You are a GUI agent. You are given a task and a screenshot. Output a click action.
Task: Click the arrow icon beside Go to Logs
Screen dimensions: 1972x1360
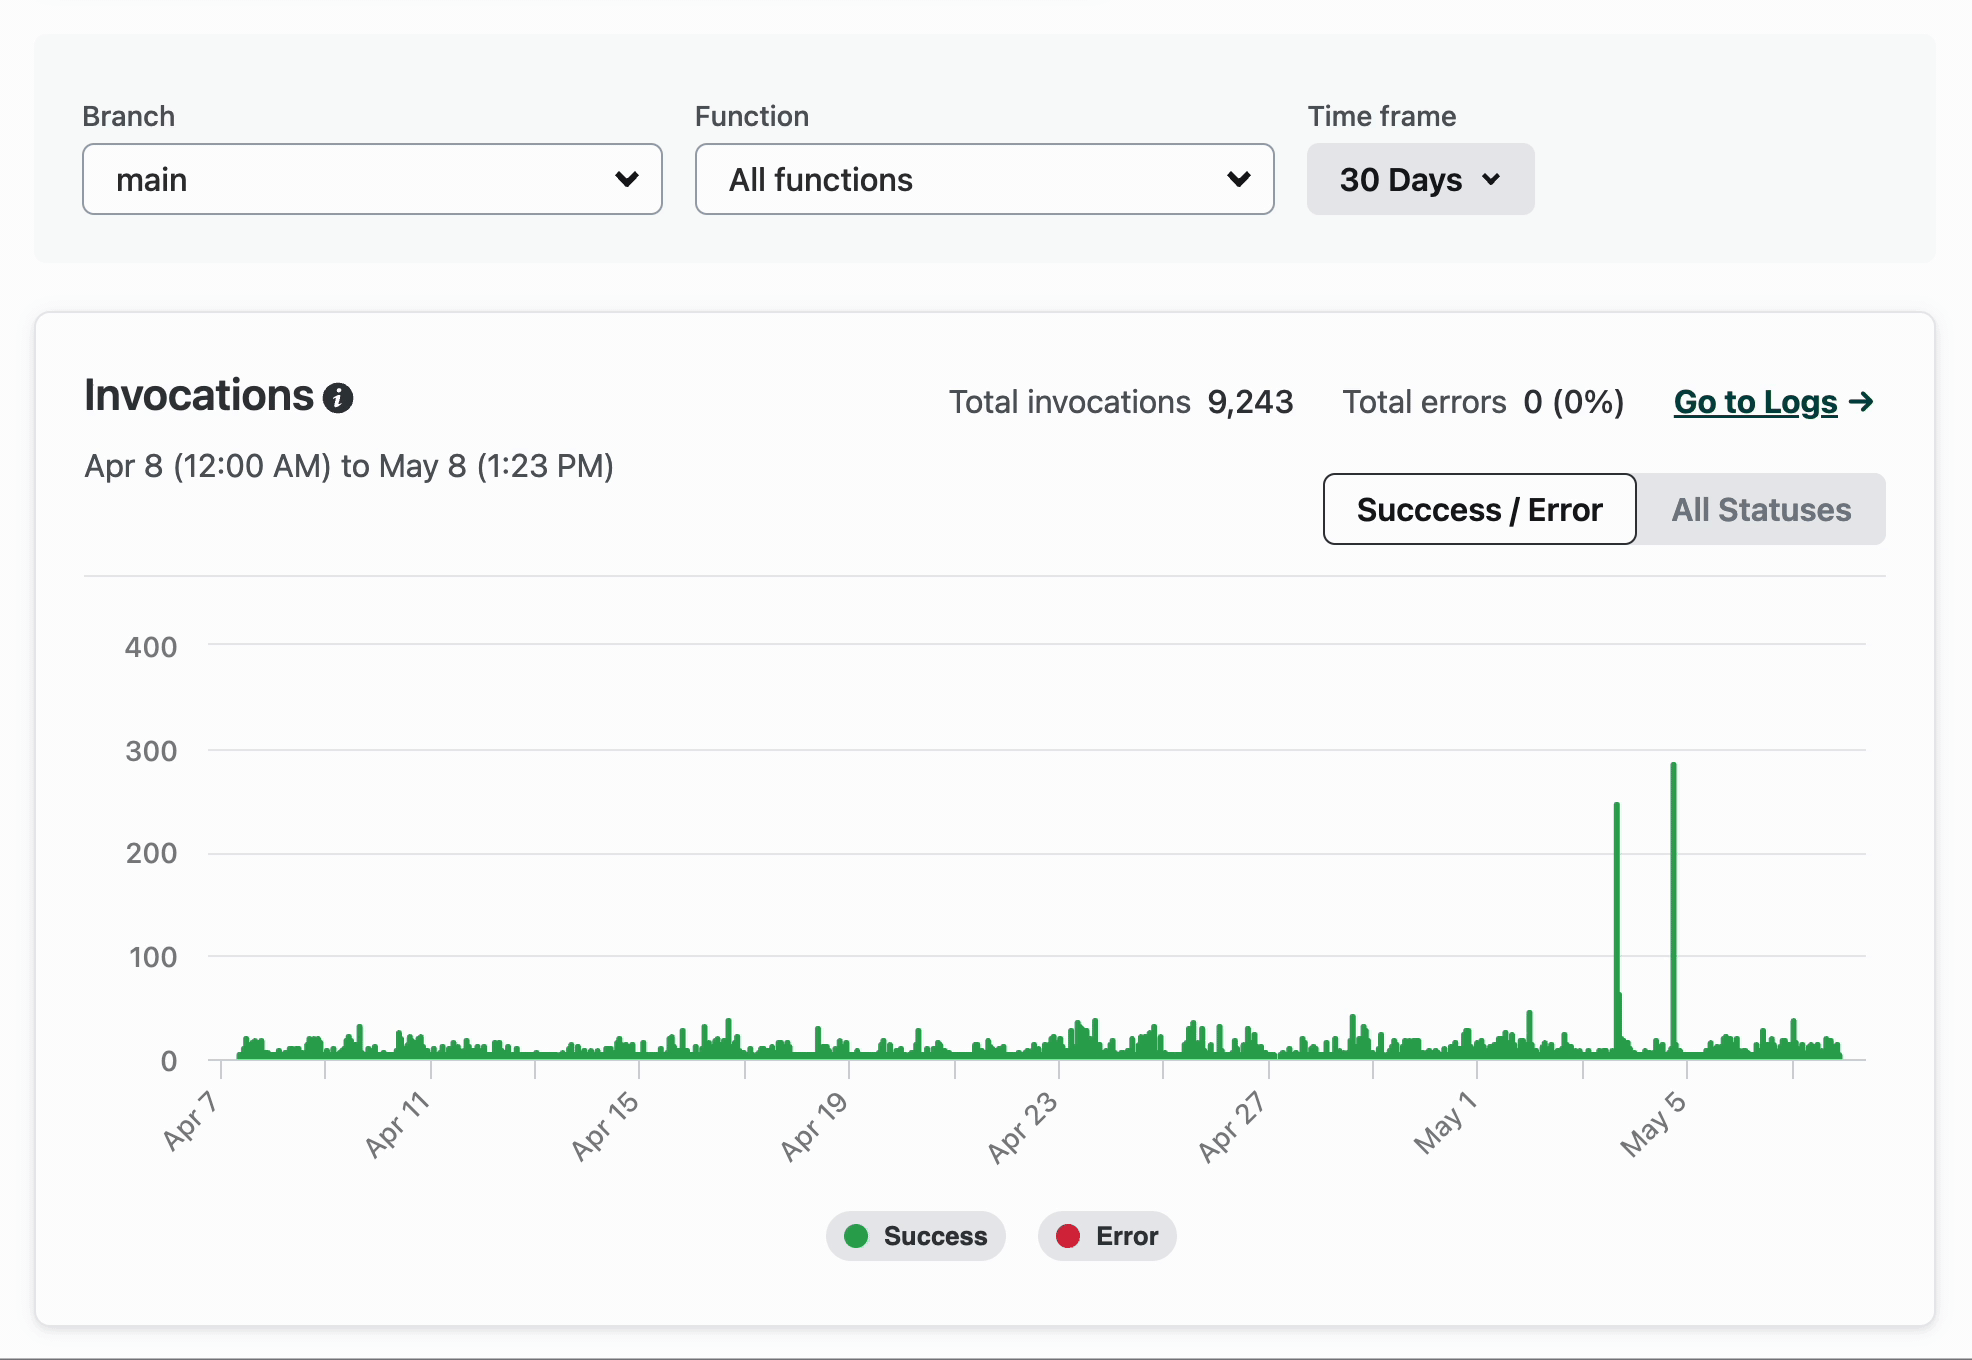[1861, 401]
